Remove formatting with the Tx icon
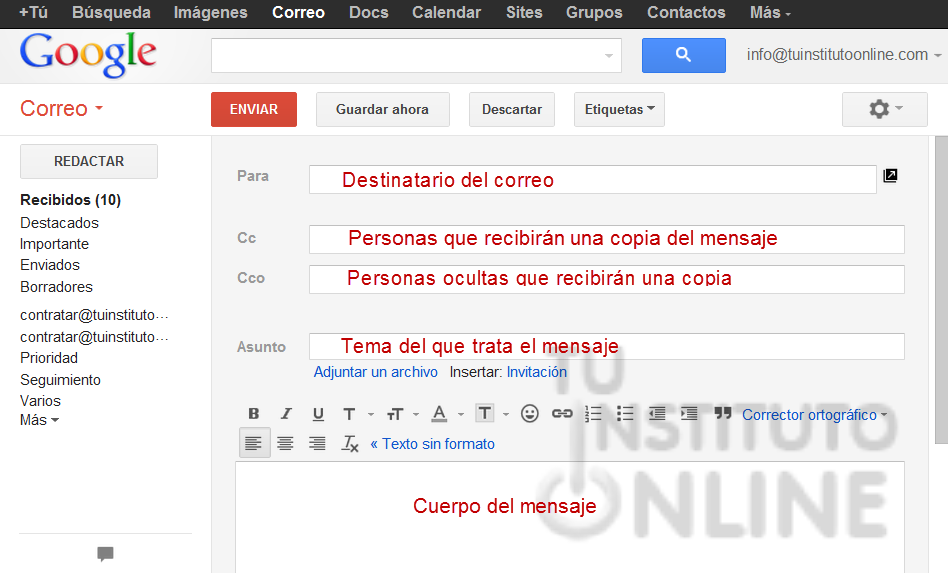 click(350, 444)
